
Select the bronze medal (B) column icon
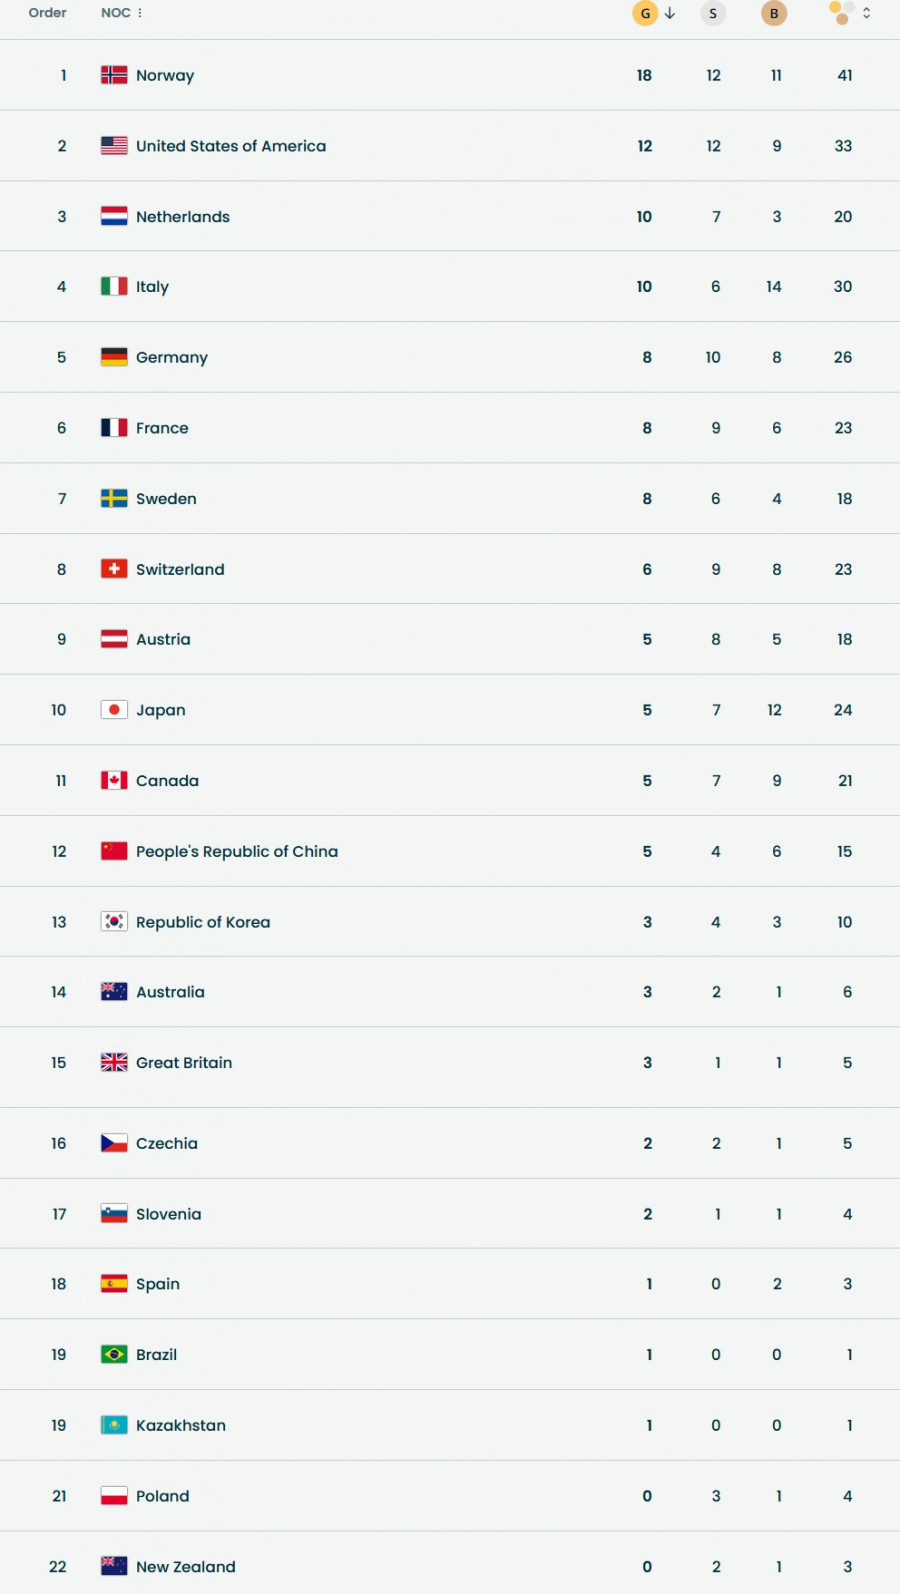[x=774, y=13]
